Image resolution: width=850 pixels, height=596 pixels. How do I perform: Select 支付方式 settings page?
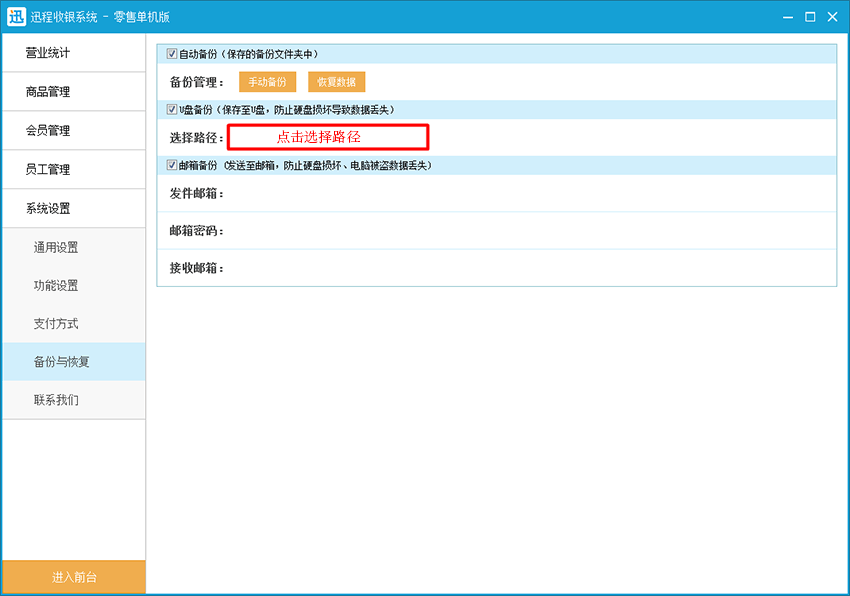click(x=73, y=324)
